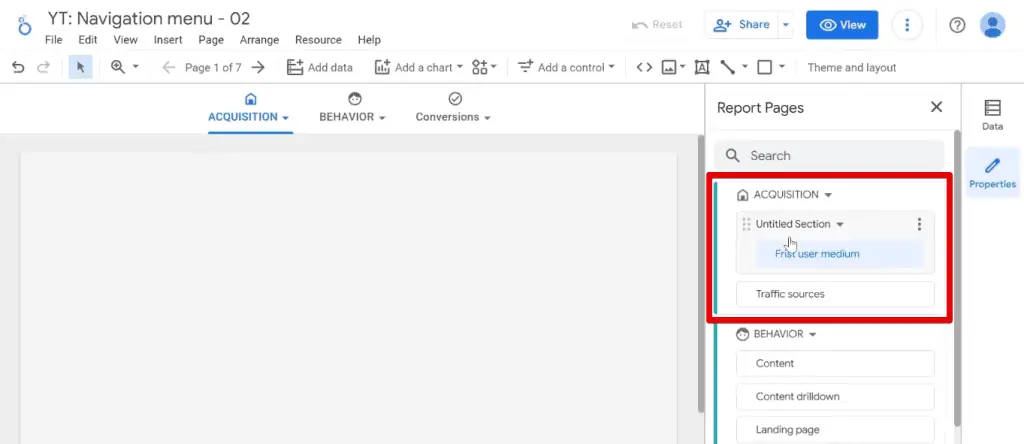
Task: Open the File menu
Action: pos(54,40)
